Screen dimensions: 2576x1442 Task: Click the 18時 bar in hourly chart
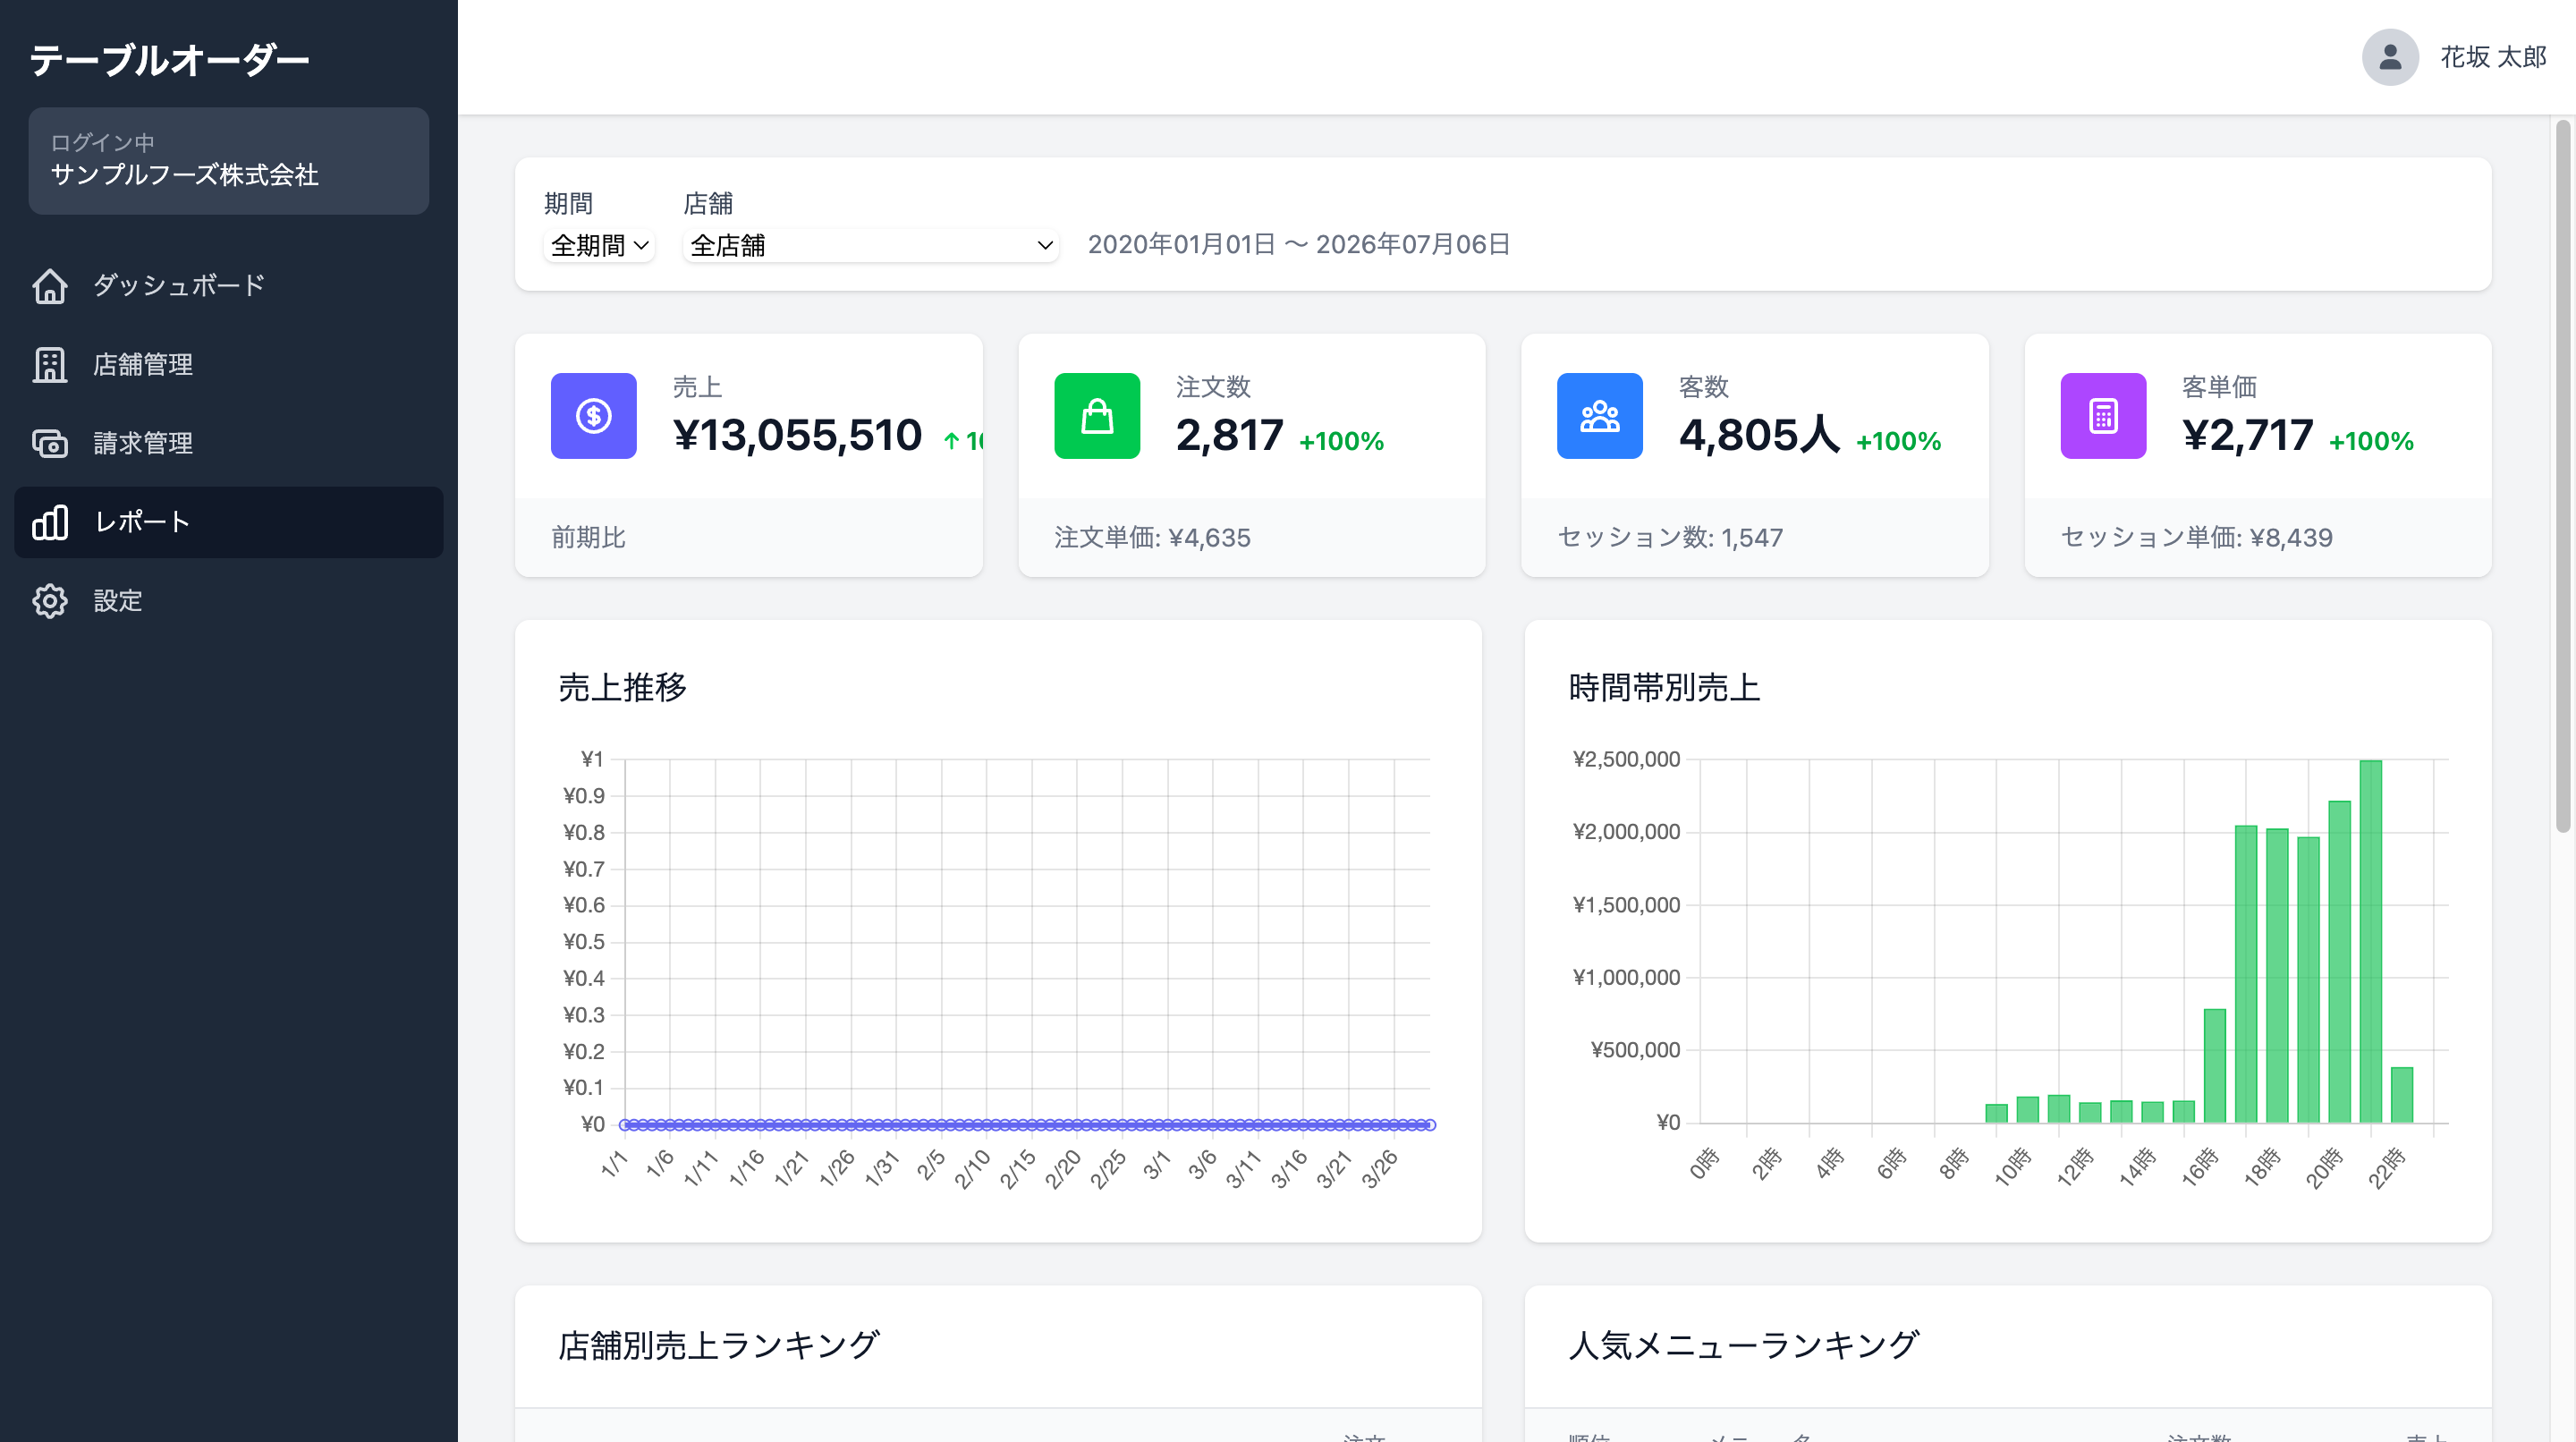click(2277, 975)
